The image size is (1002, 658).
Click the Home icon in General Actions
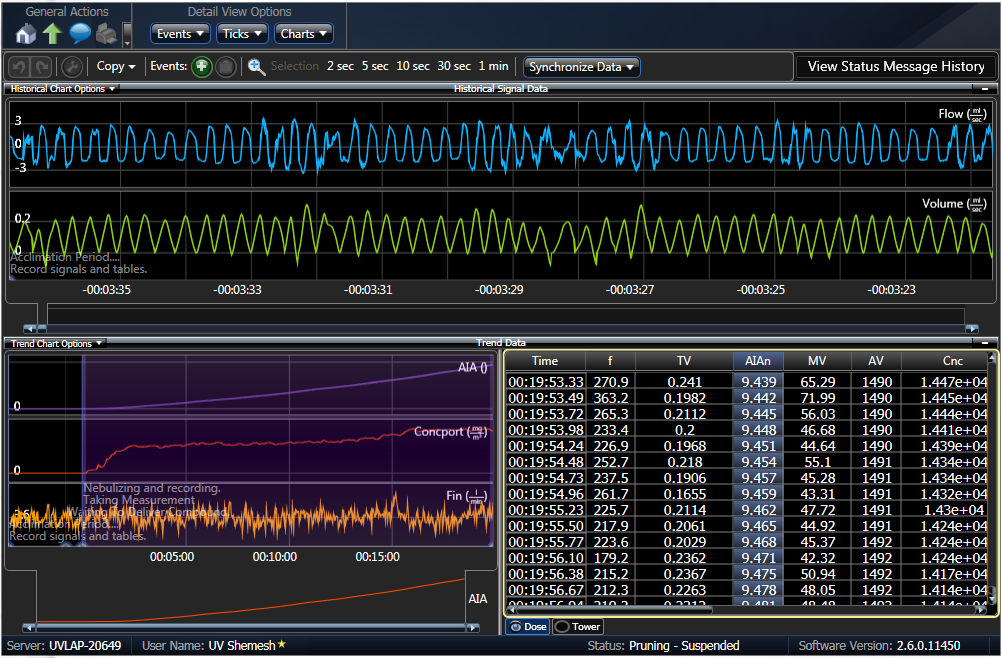tap(26, 33)
